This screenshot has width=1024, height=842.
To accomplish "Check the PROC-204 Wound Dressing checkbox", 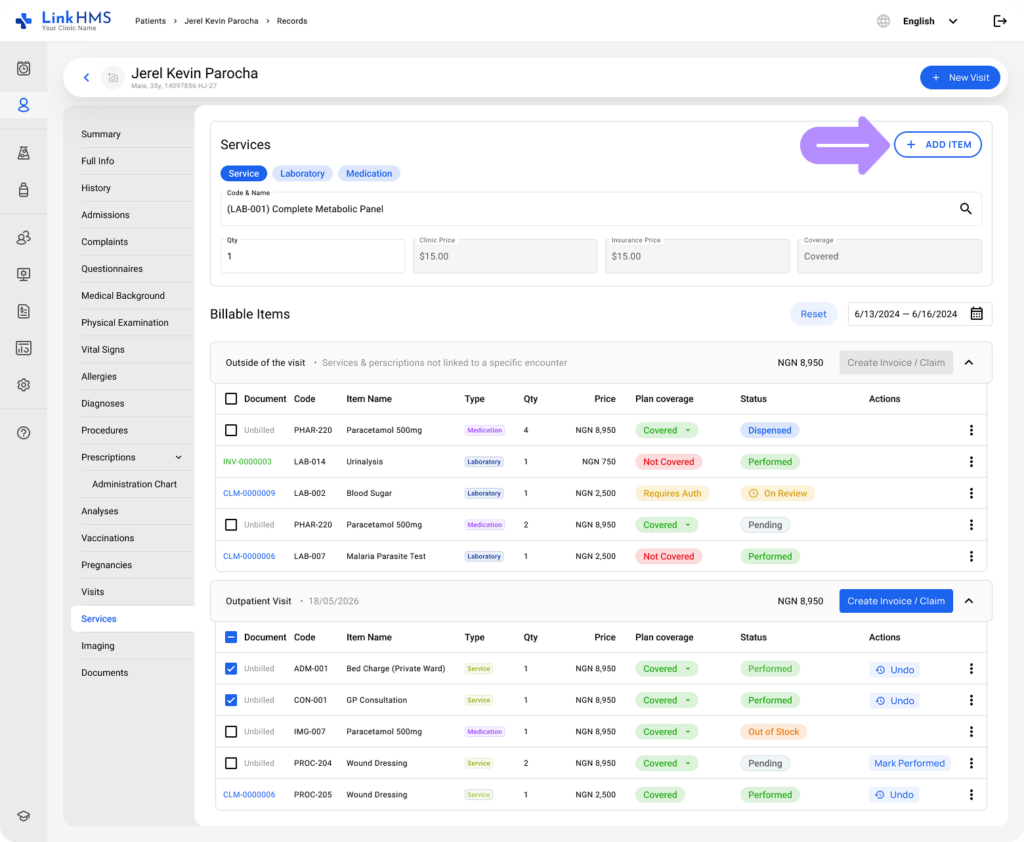I will coord(231,763).
